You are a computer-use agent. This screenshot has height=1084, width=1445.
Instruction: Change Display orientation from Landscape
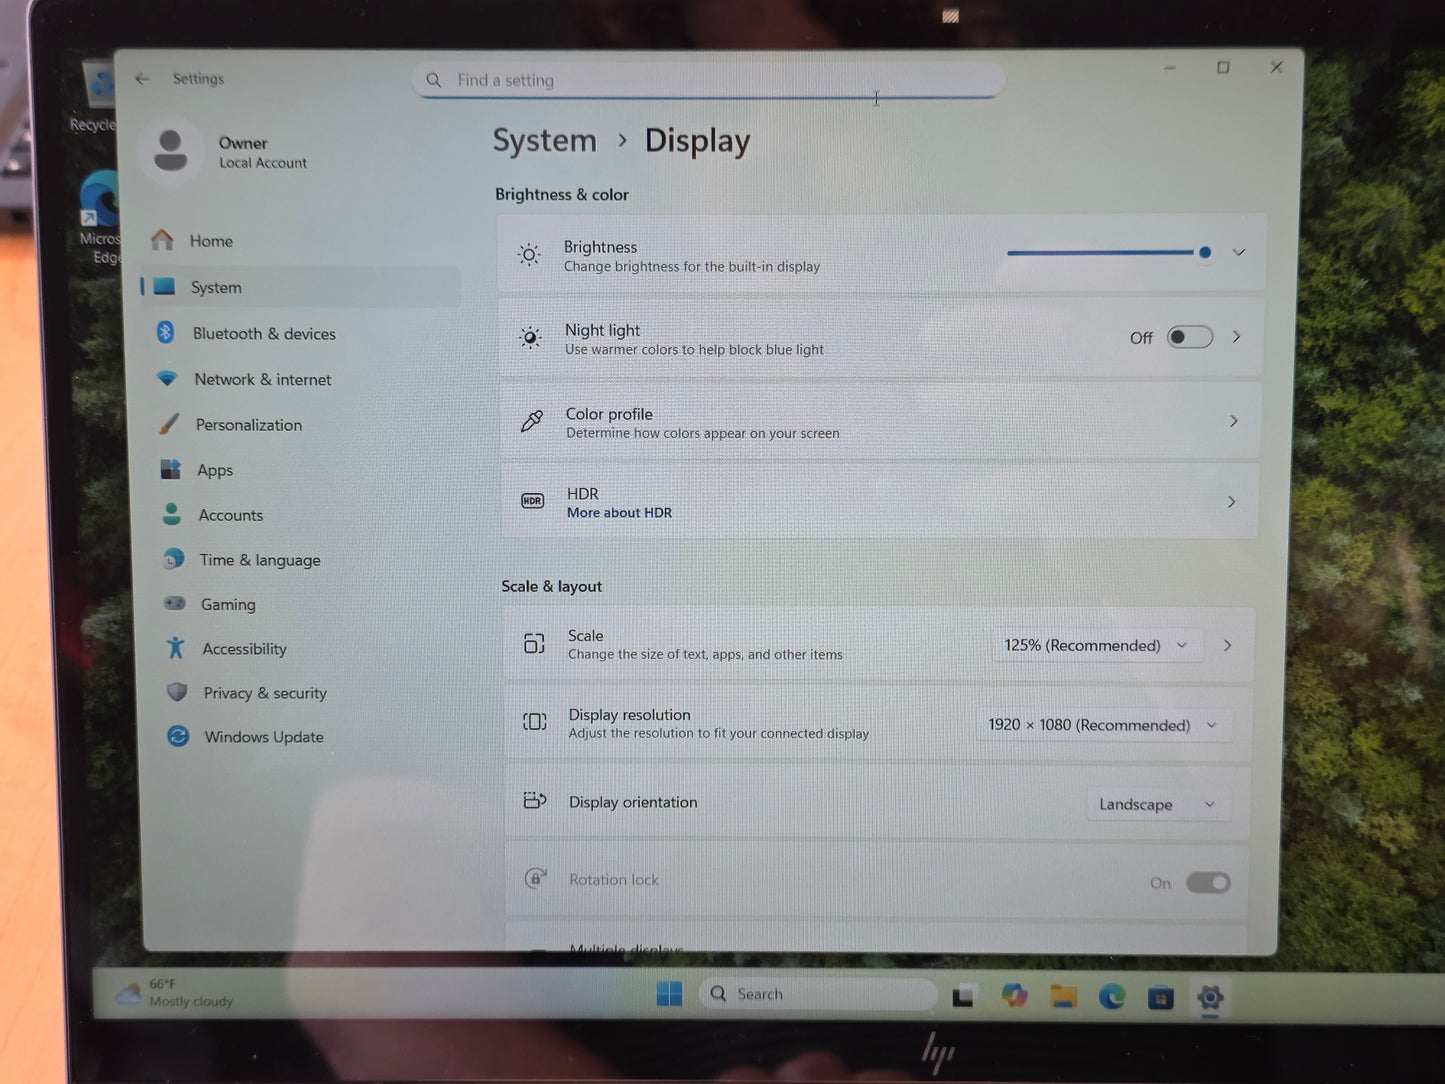coord(1157,803)
